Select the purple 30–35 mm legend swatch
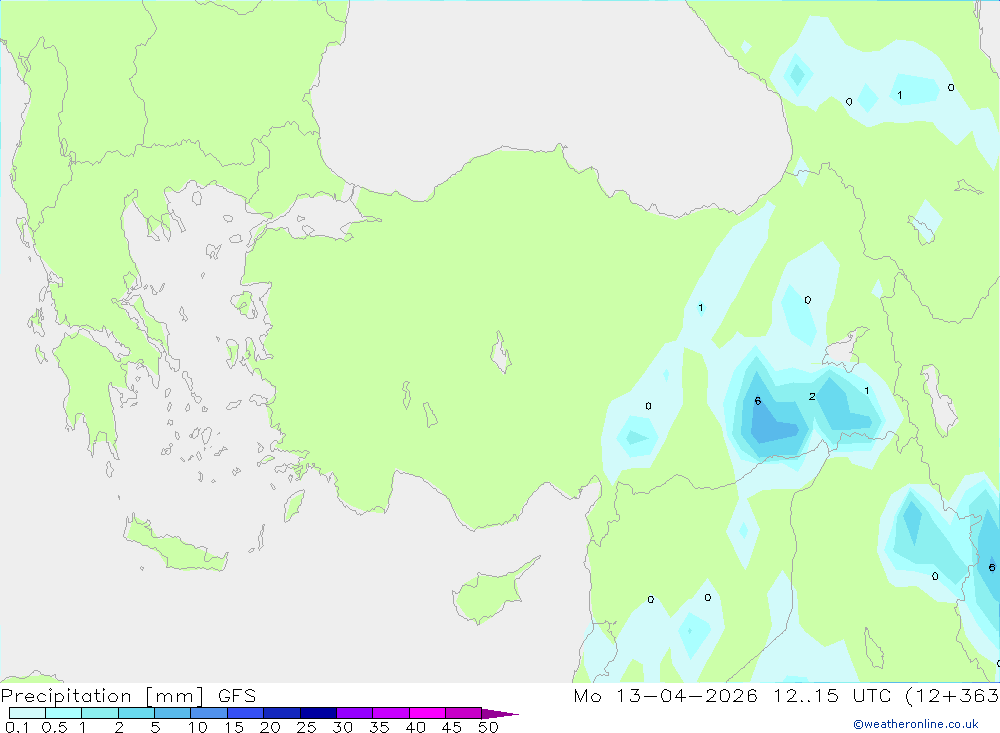The width and height of the screenshot is (1000, 733). click(354, 713)
